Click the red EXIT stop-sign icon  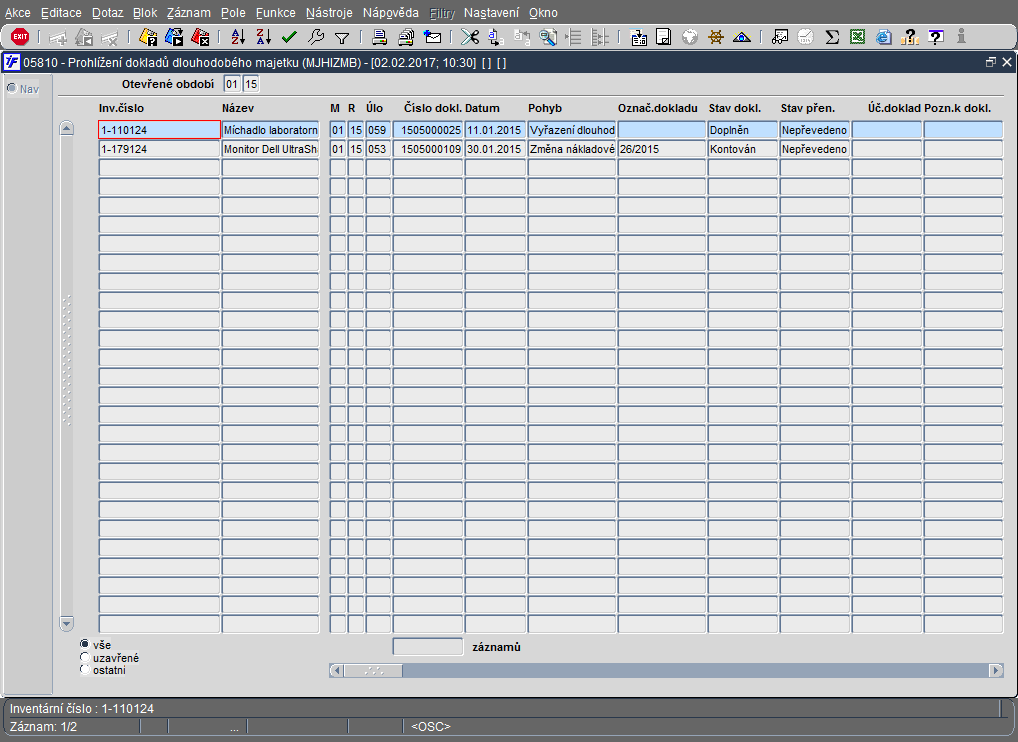[x=20, y=36]
